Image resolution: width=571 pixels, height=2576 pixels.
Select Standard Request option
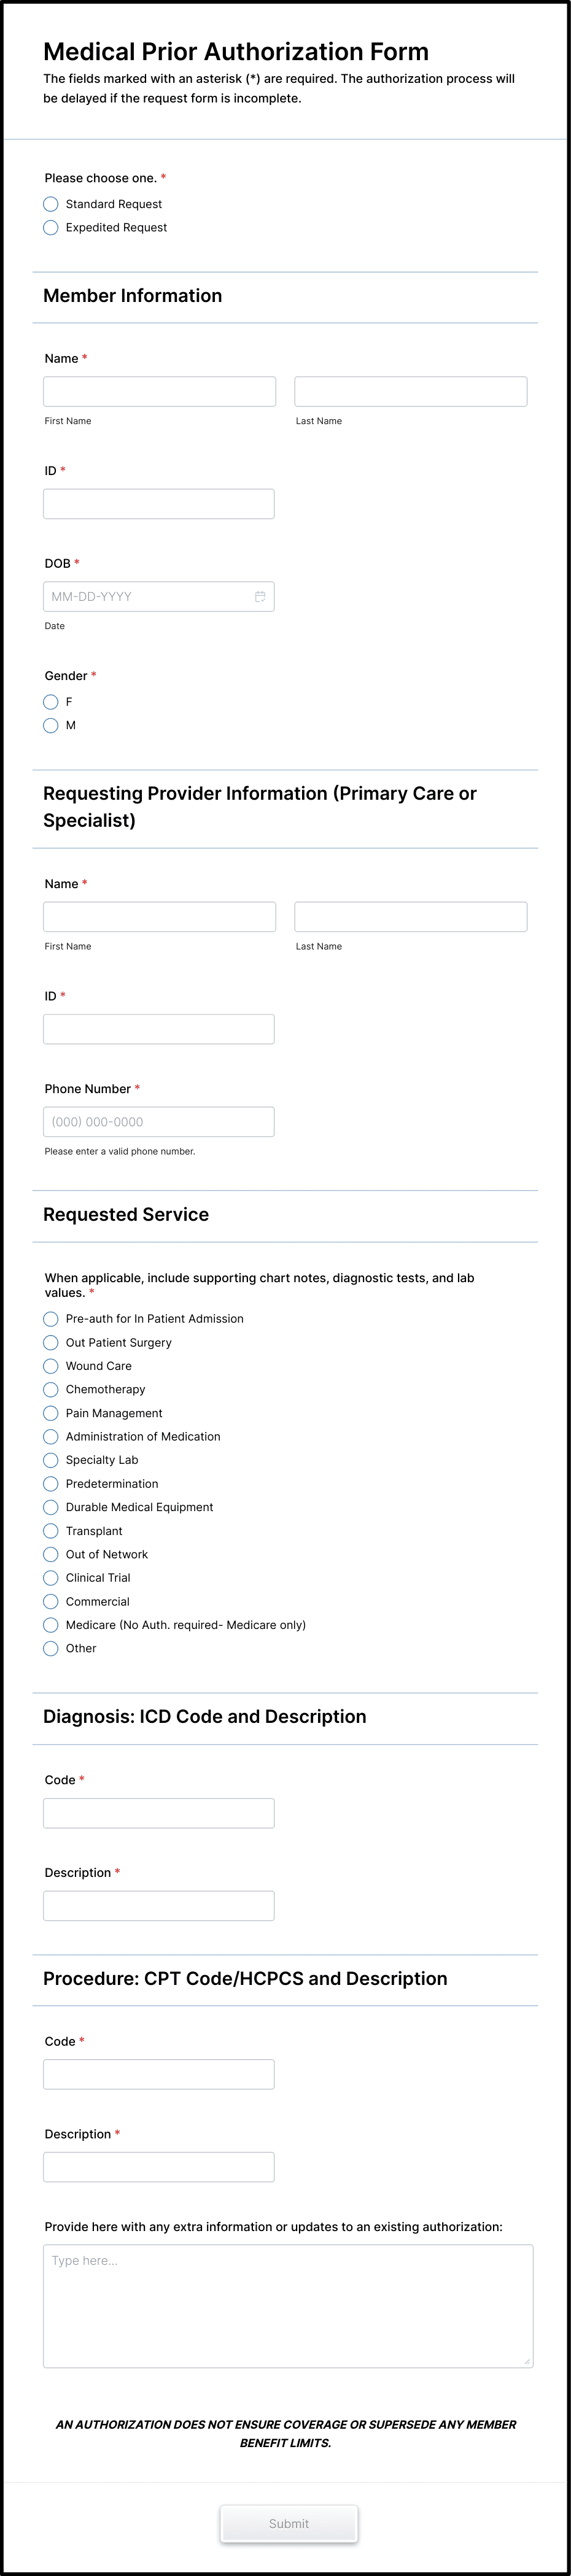point(51,203)
